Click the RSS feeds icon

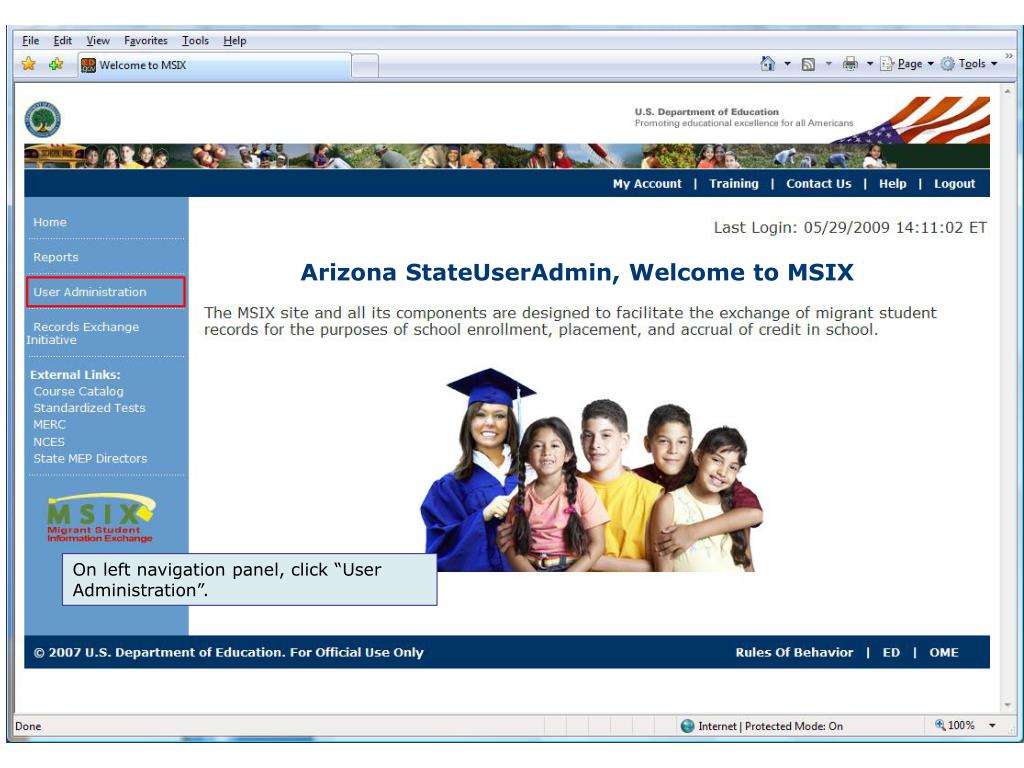coord(808,64)
